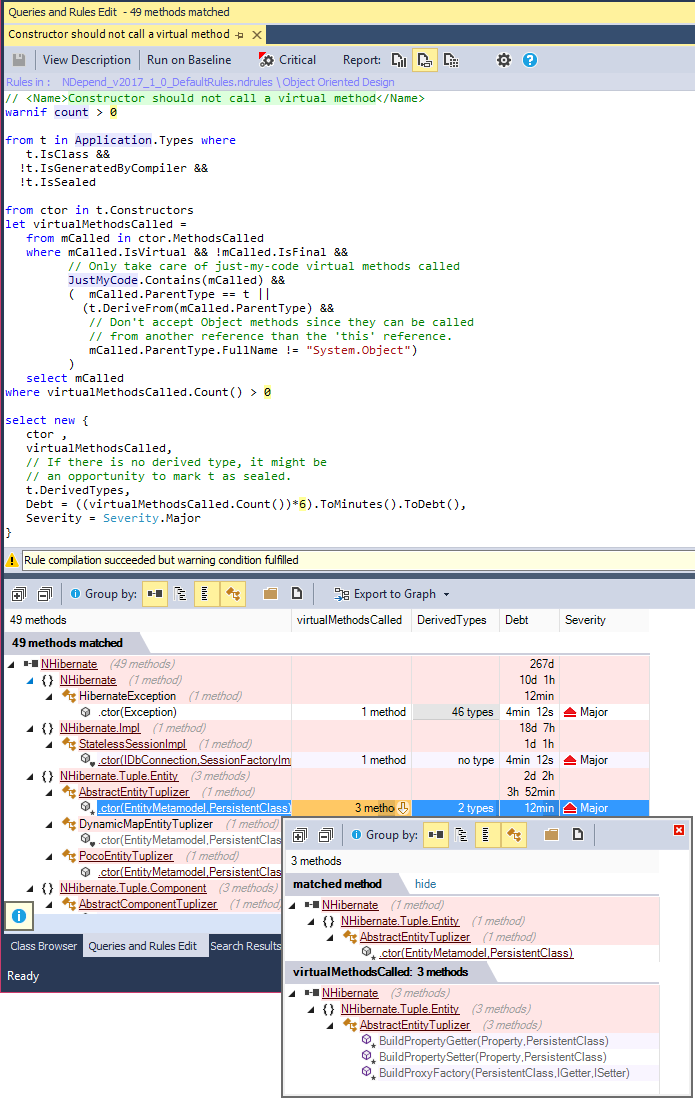Click the folder icon in the 3 methods popup

551,835
